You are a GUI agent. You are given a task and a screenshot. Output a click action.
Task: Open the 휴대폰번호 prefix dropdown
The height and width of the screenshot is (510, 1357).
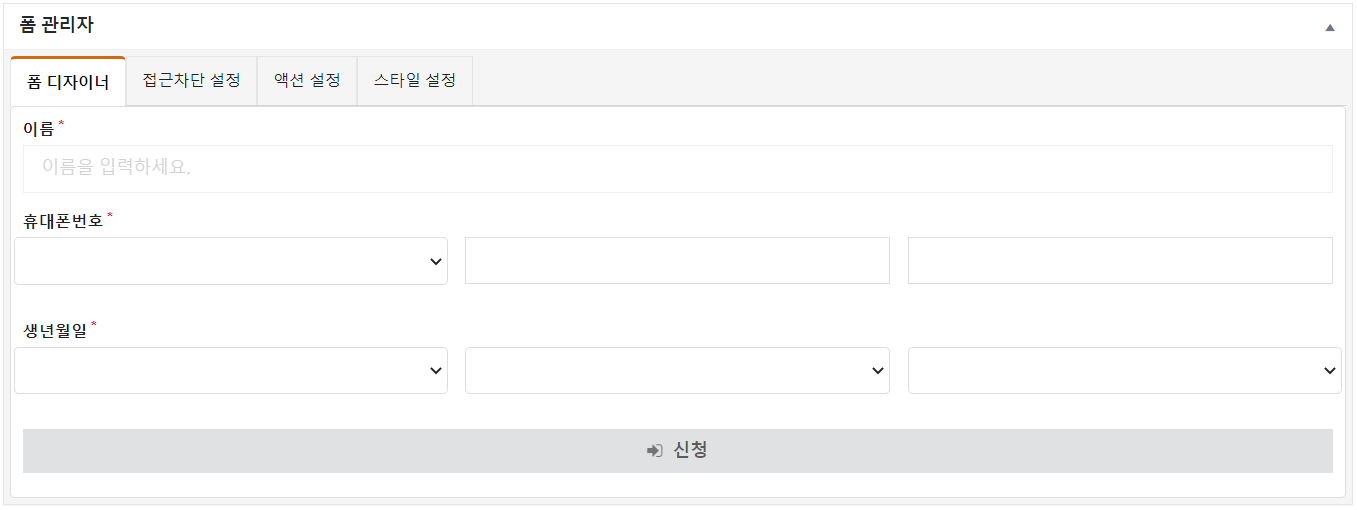coord(231,261)
